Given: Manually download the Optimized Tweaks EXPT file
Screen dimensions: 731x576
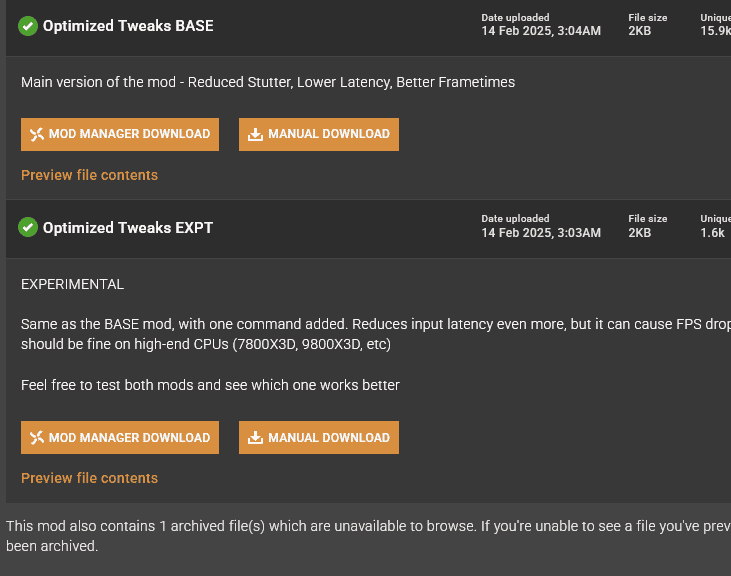Looking at the screenshot, I should point(319,438).
